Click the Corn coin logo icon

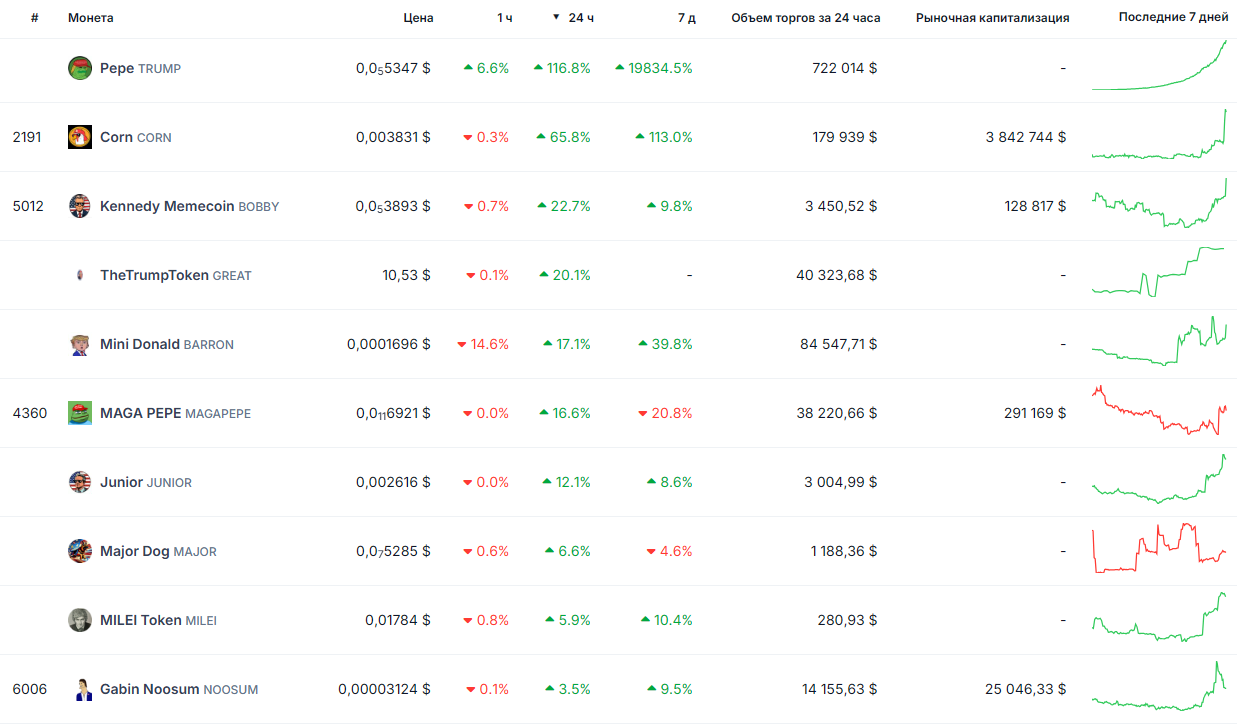point(80,137)
